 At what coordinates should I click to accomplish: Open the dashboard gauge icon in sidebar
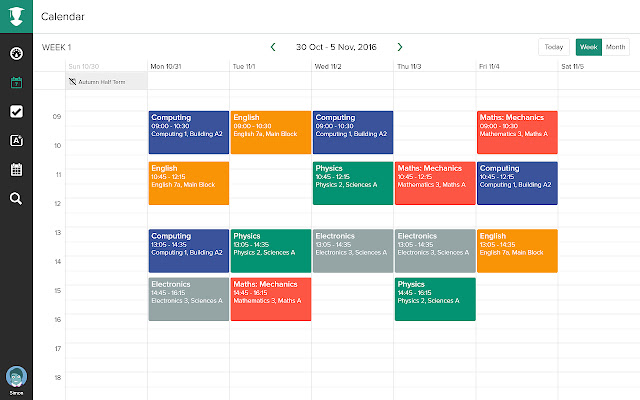(x=16, y=54)
